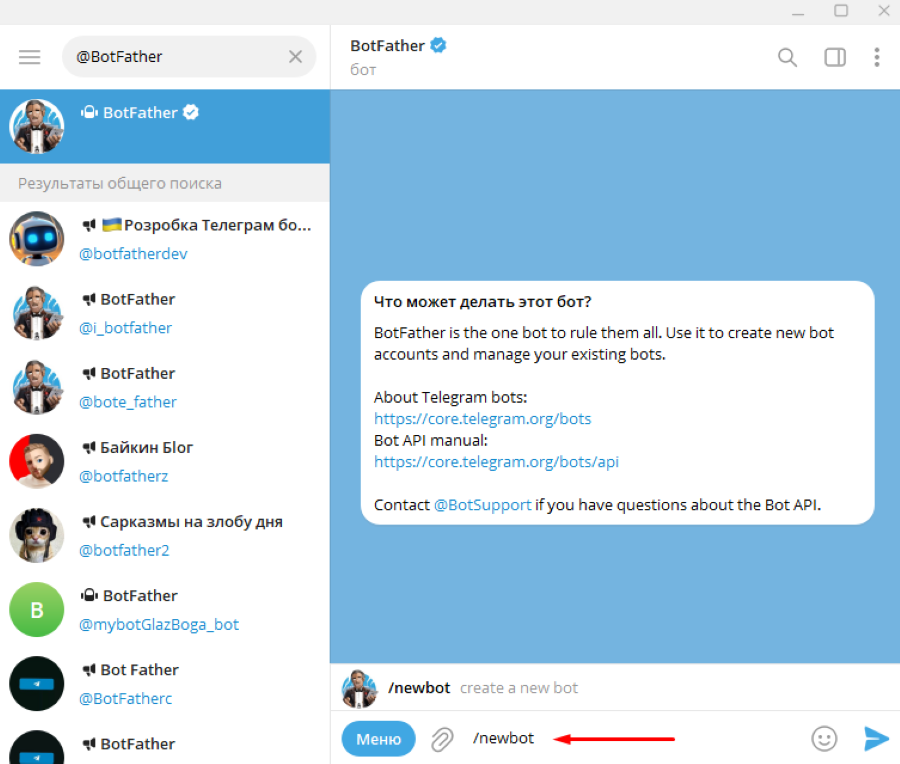
Task: Click the Результаты общего поиска heading
Action: 119,183
